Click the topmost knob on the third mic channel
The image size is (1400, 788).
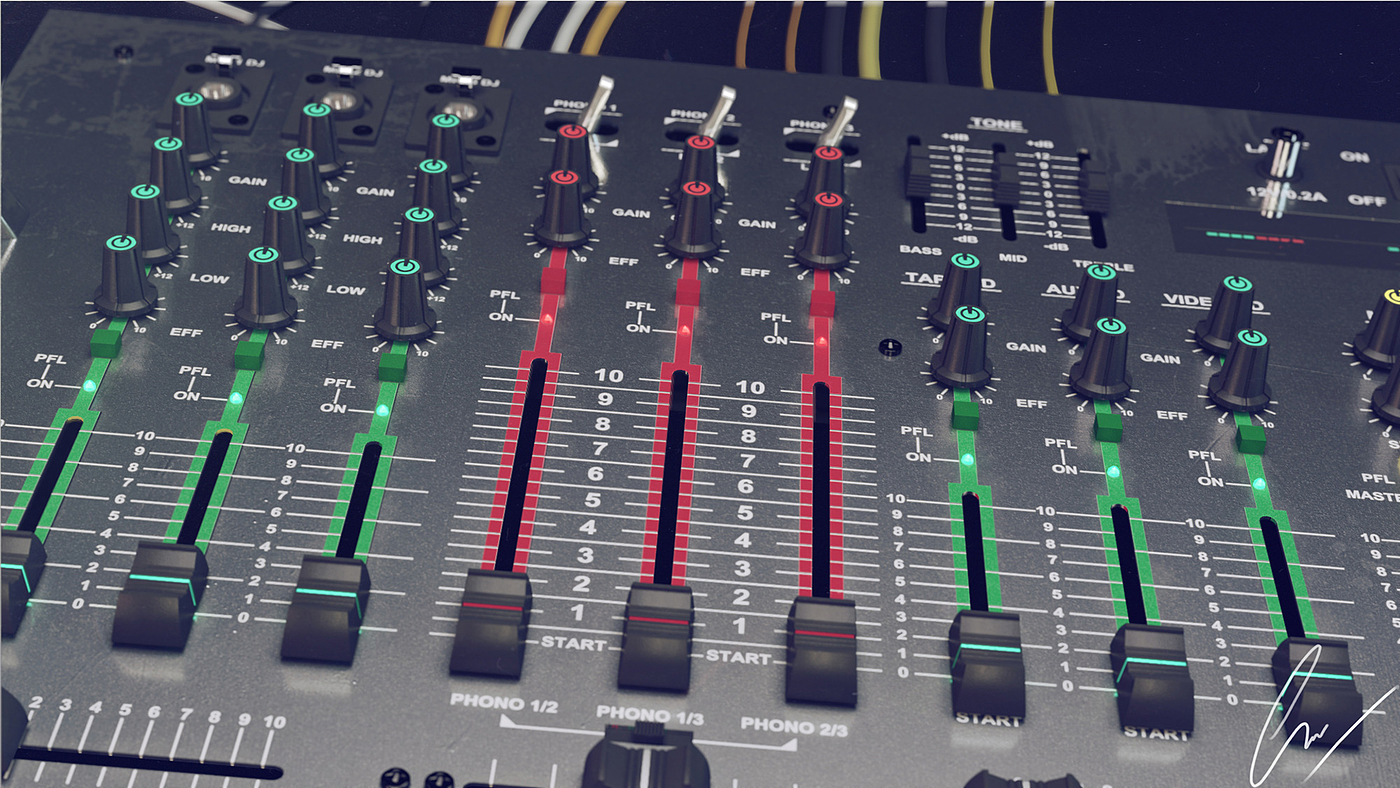[x=447, y=149]
